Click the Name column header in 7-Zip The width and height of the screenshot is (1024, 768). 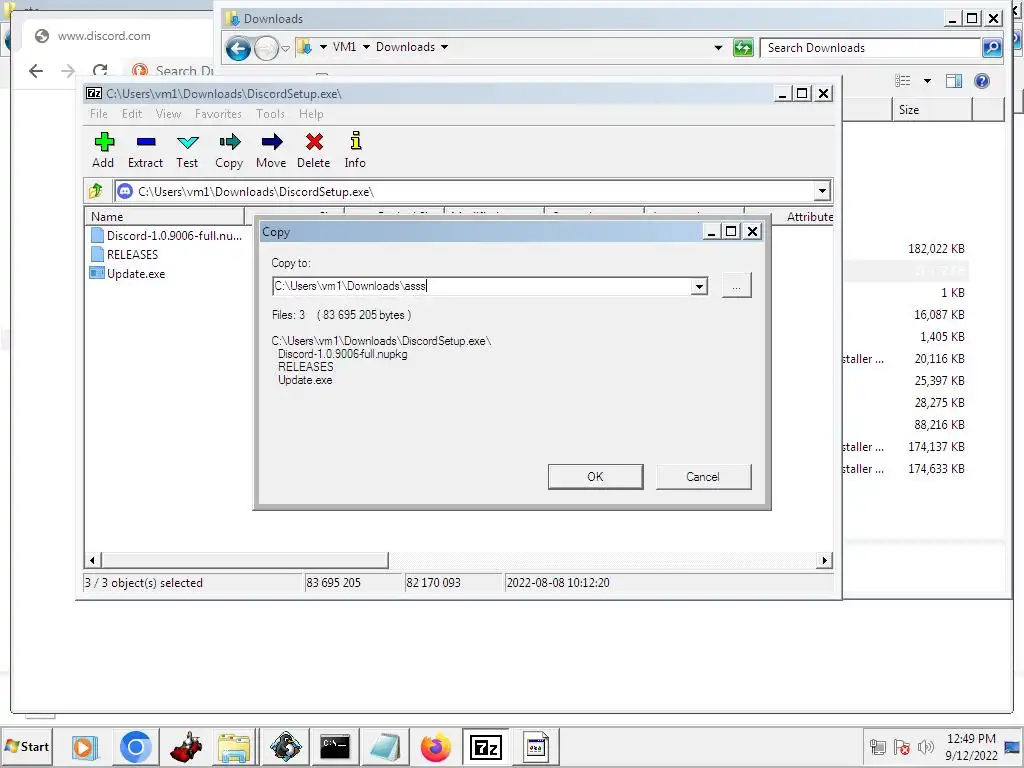pyautogui.click(x=165, y=217)
